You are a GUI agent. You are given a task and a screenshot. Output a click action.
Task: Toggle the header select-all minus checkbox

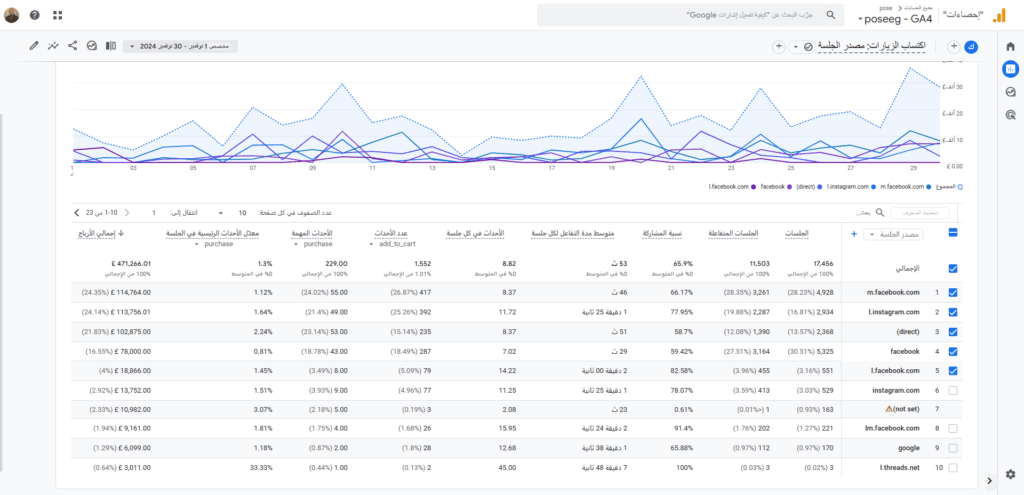pyautogui.click(x=952, y=232)
